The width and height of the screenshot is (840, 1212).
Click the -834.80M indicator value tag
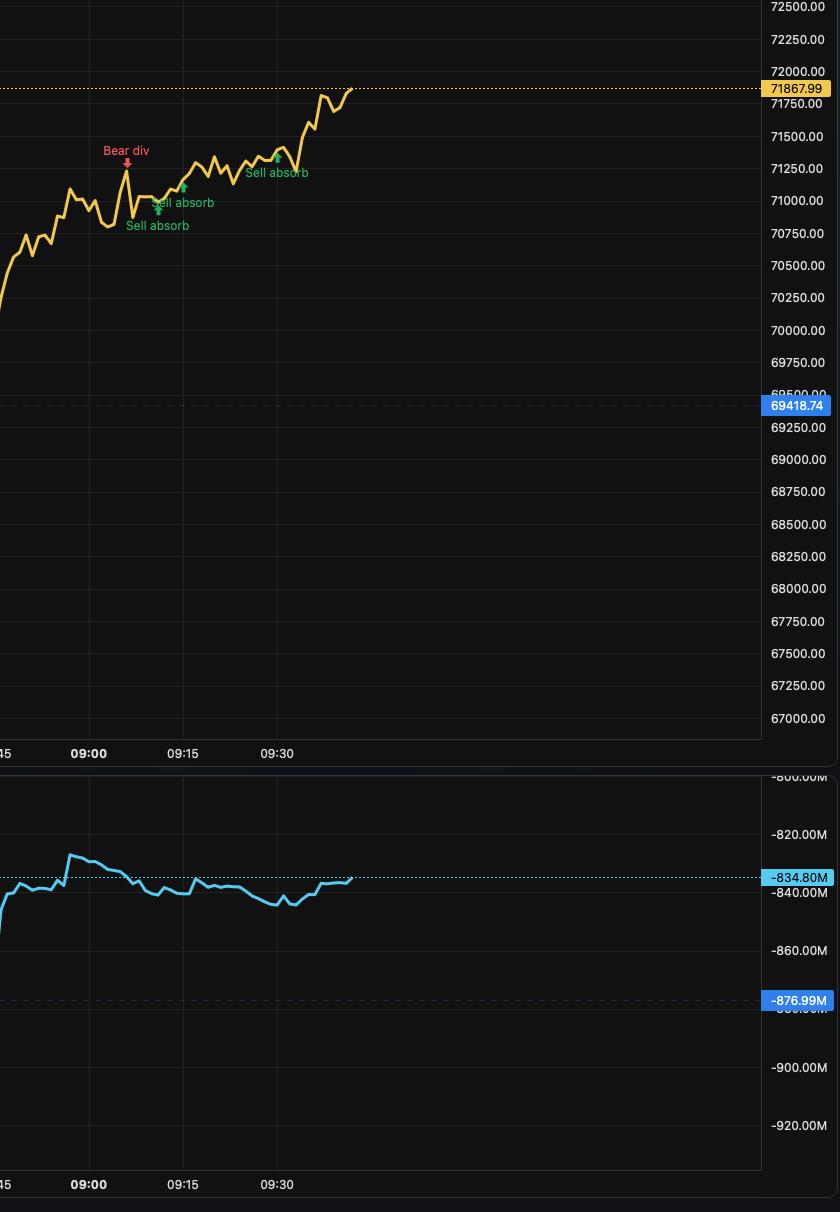pyautogui.click(x=797, y=878)
